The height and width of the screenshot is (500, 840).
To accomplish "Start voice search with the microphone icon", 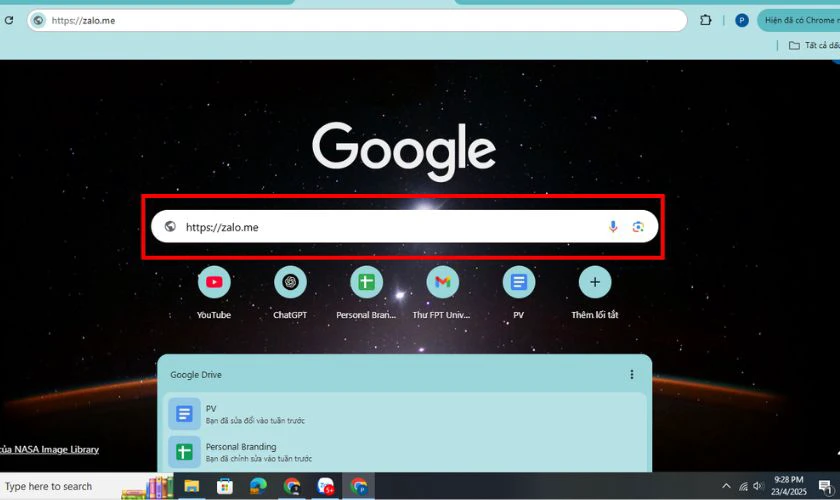I will (613, 227).
